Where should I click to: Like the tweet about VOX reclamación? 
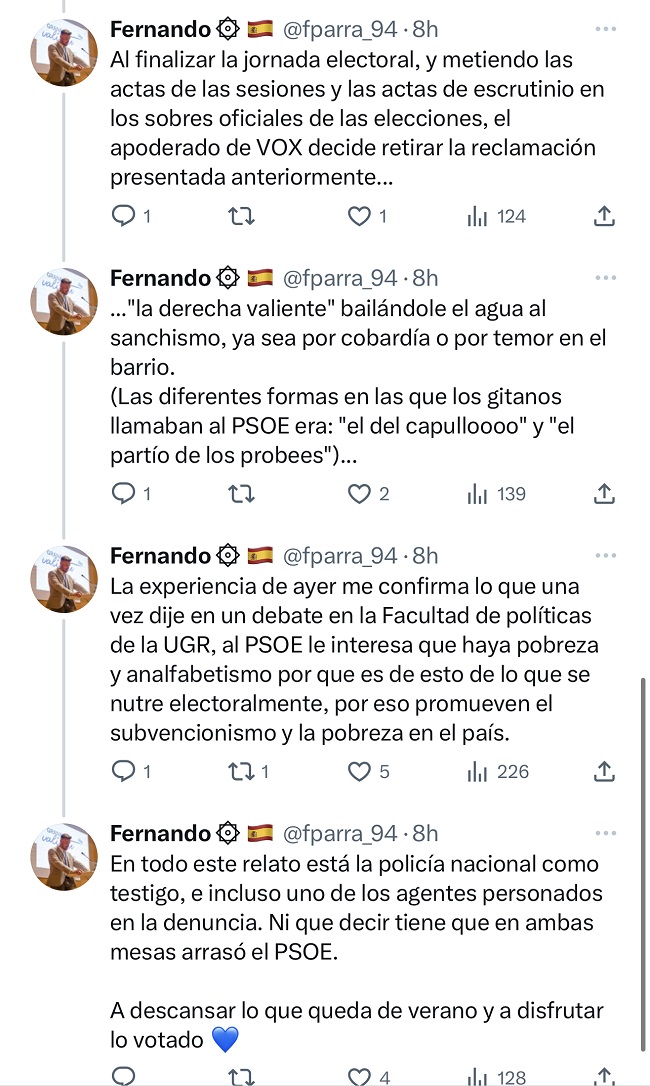coord(358,216)
